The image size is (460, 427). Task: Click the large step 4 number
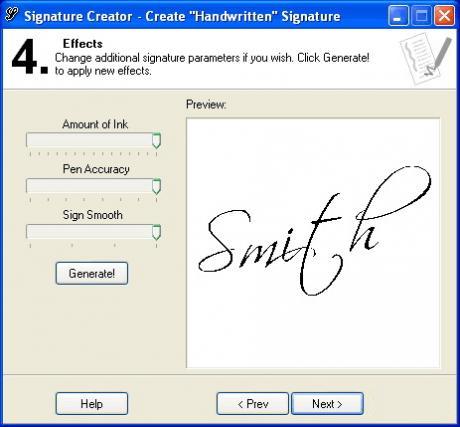[29, 56]
